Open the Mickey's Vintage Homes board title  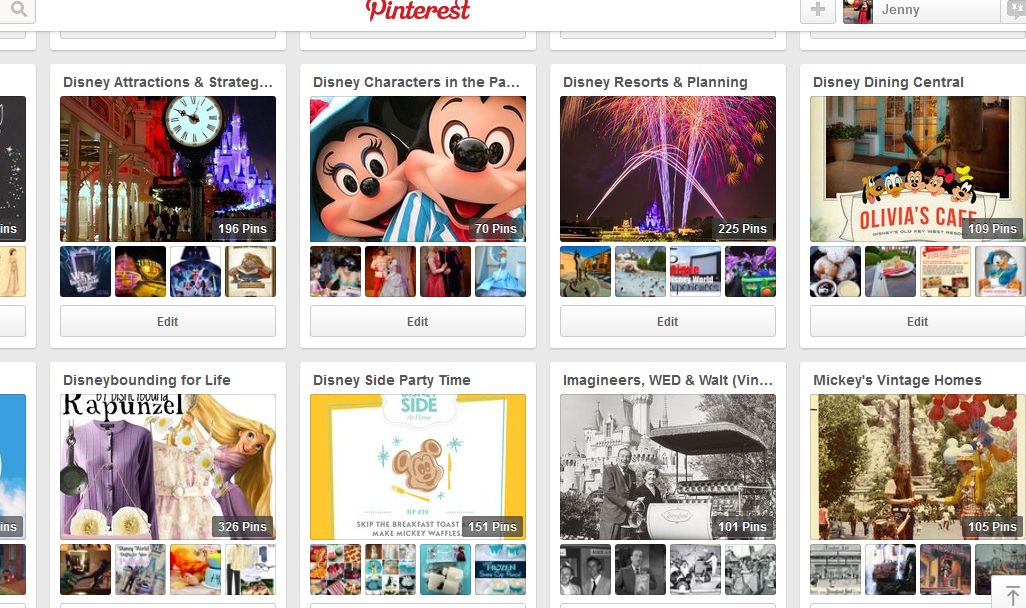(897, 380)
